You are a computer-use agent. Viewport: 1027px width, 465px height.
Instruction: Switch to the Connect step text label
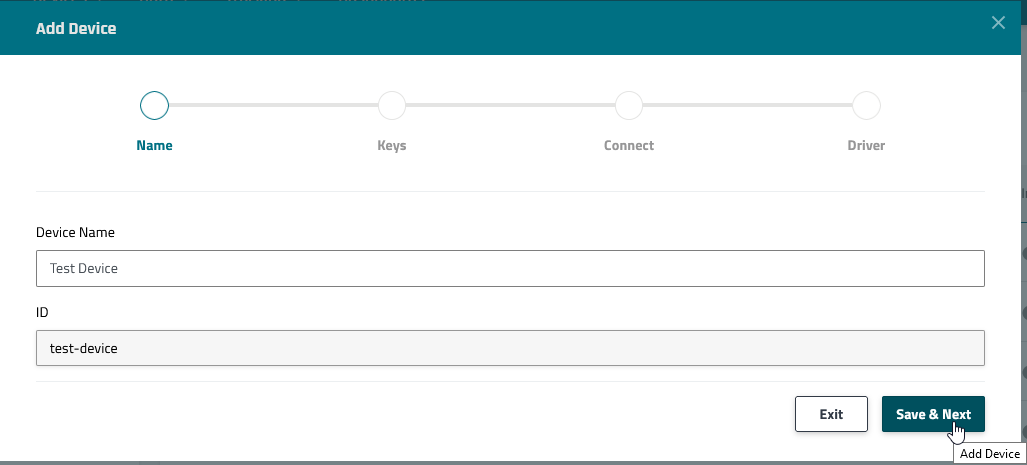coord(628,145)
